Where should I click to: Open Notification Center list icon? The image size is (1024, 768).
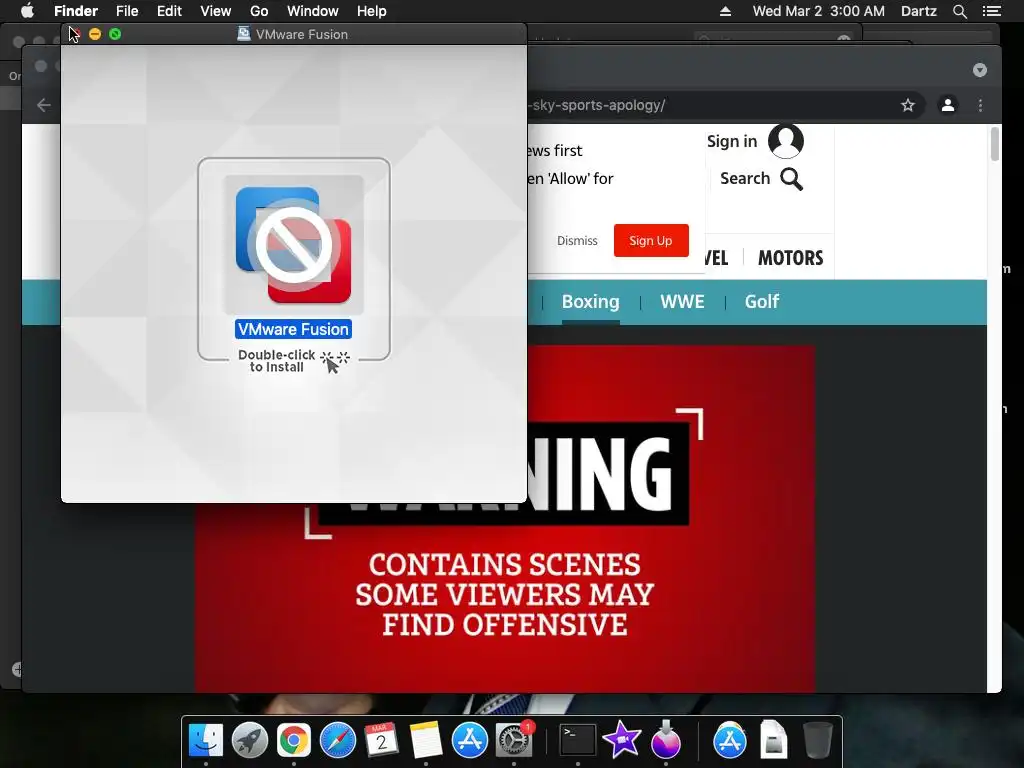[x=991, y=11]
